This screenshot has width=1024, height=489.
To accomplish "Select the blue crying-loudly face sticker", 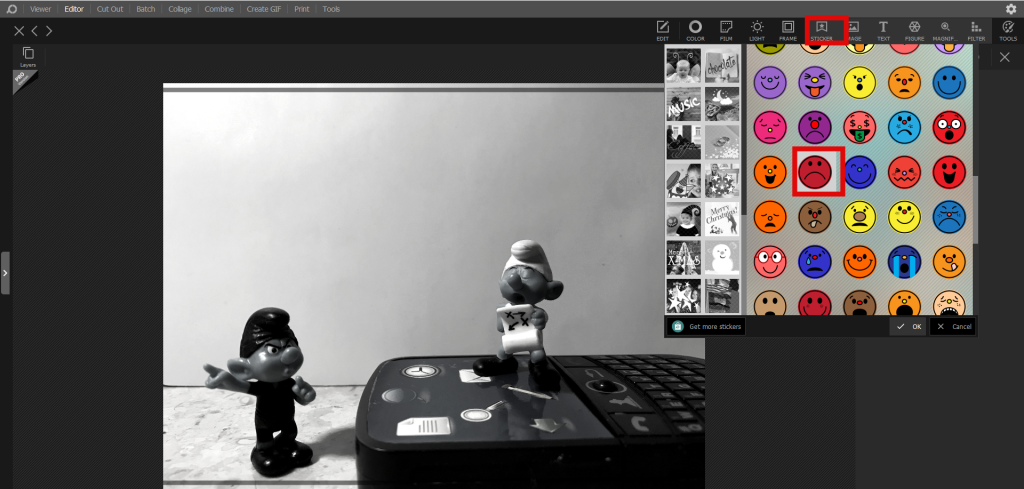I will point(904,262).
